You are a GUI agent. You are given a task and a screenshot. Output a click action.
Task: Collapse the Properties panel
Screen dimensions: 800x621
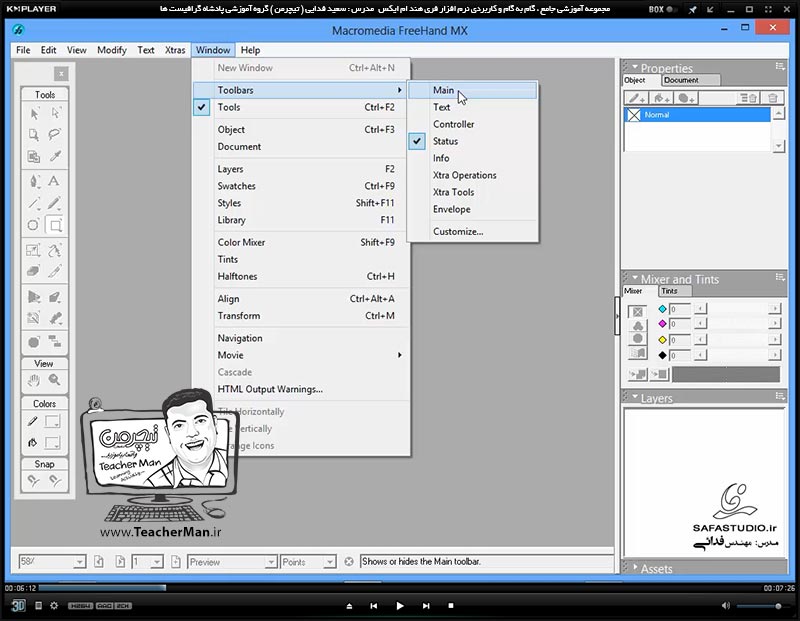pos(635,67)
